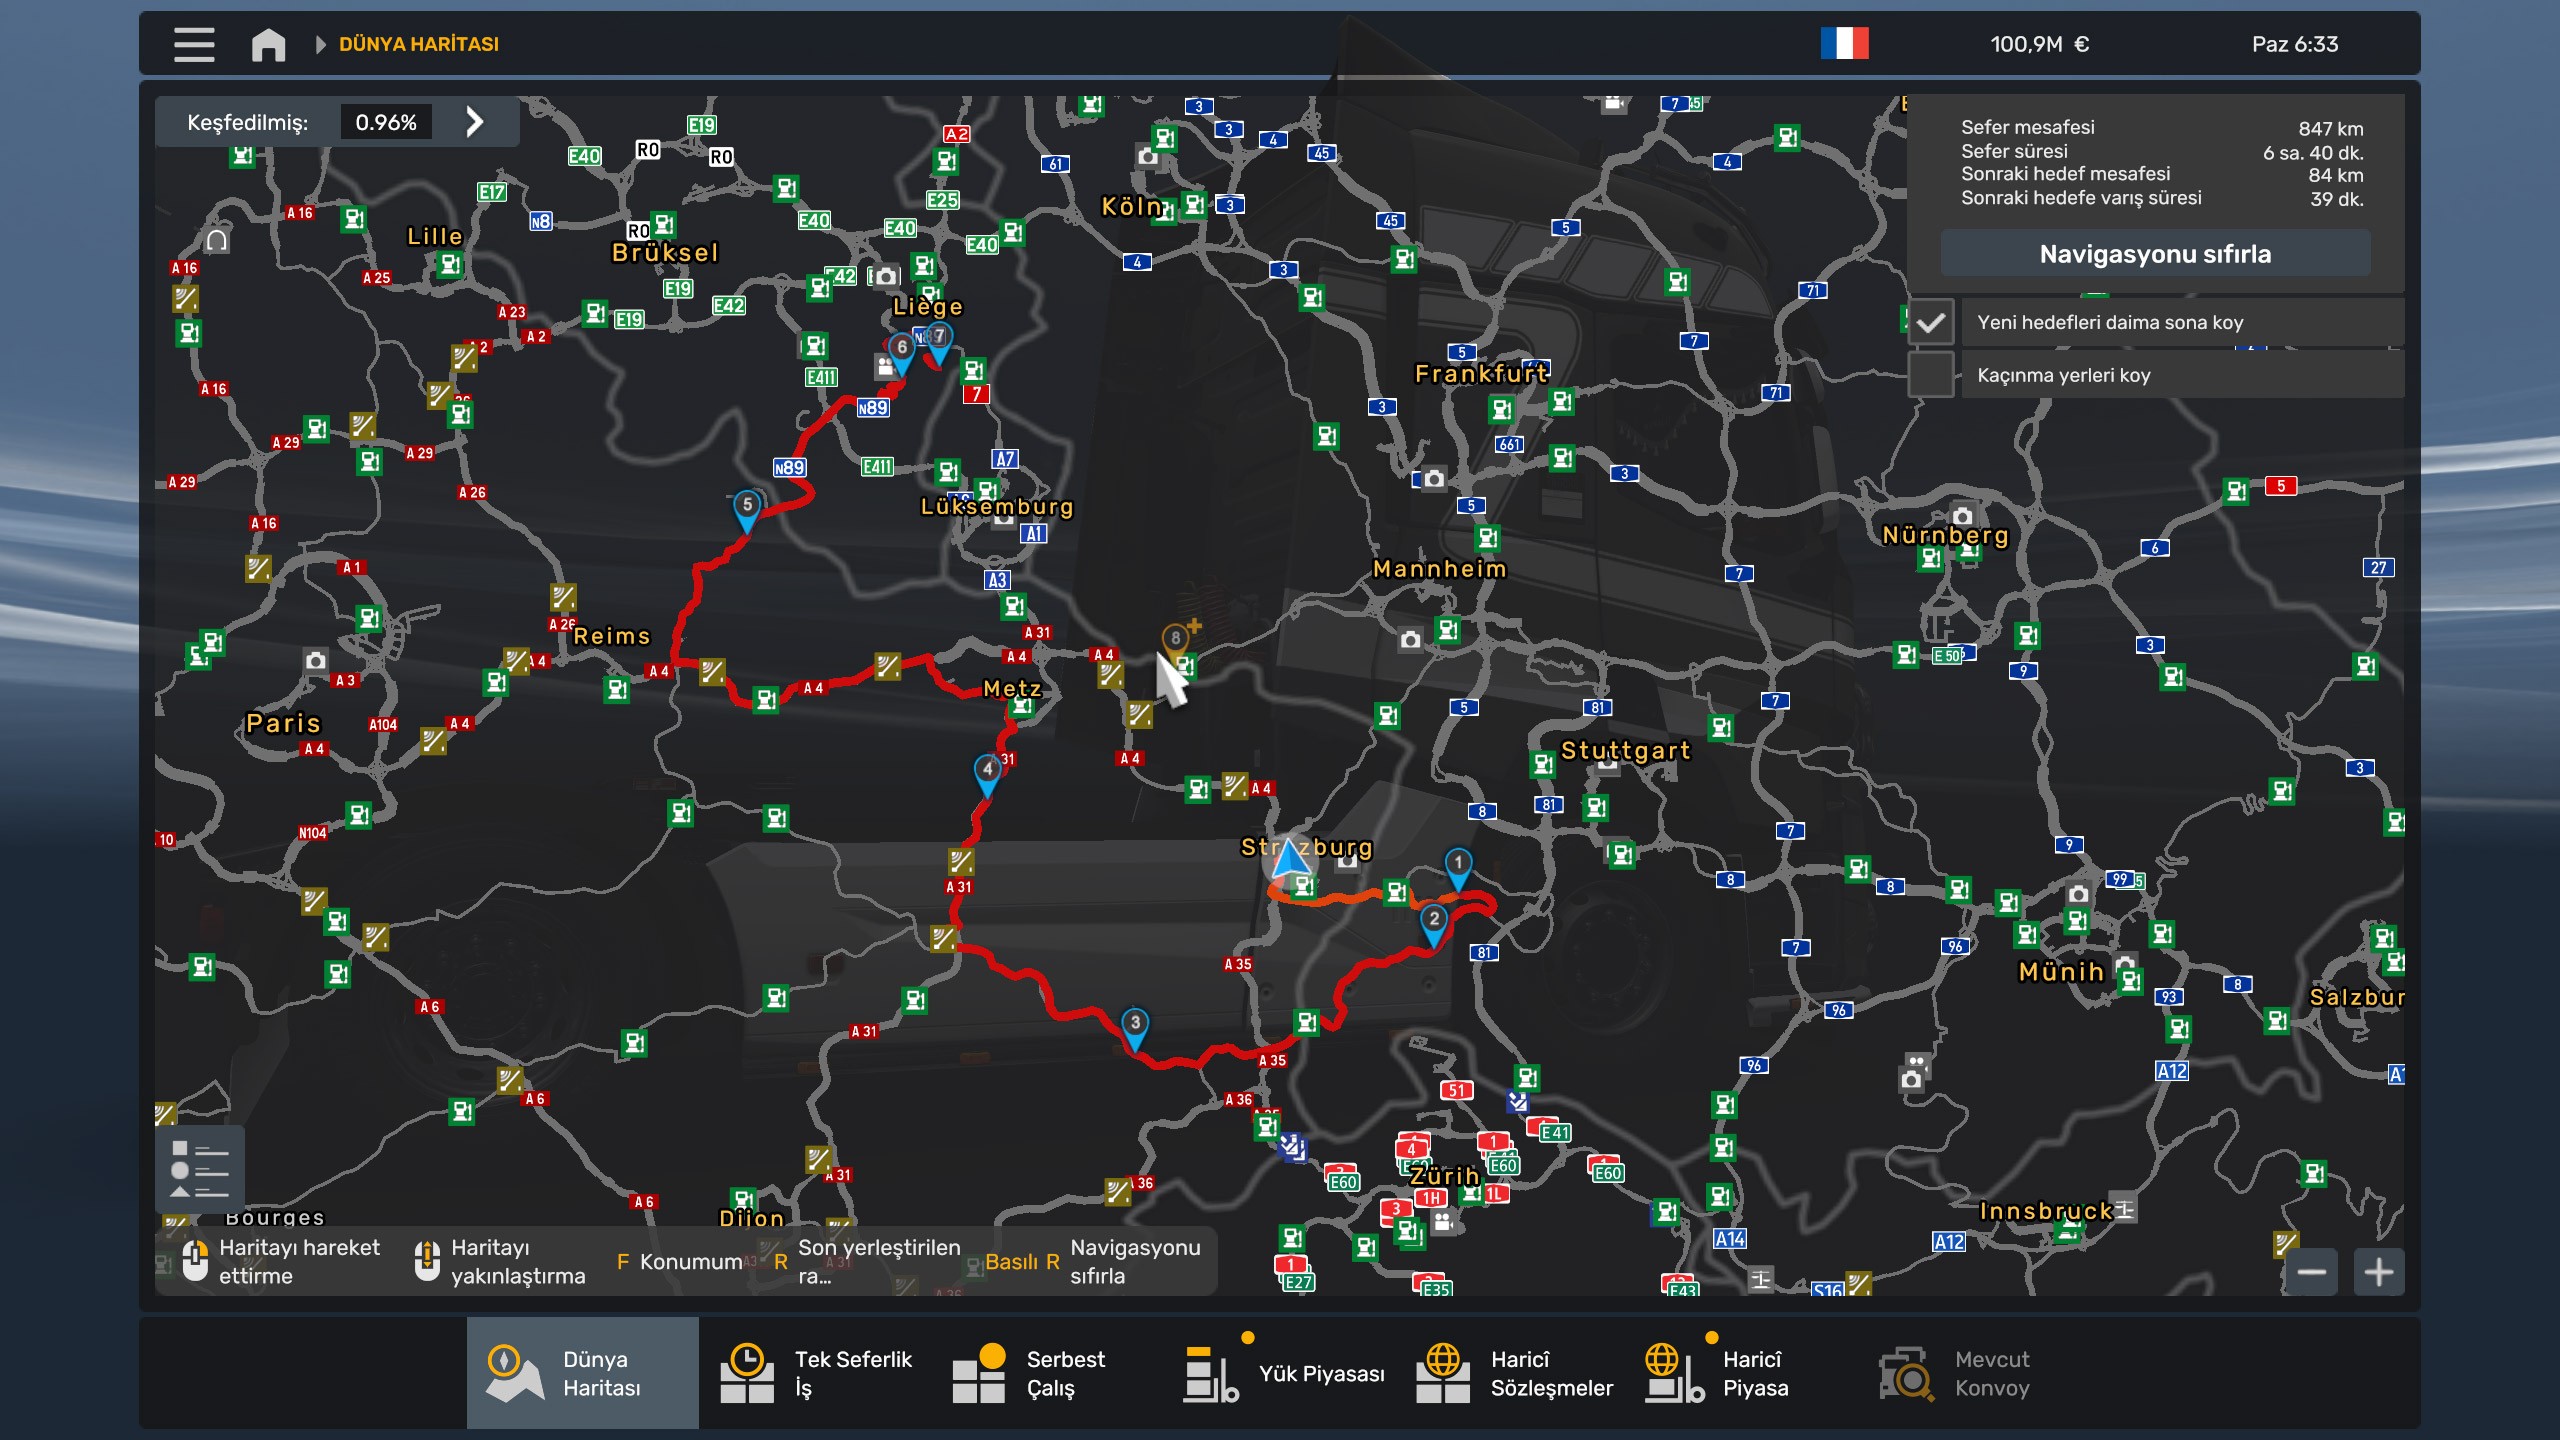Click waypoint marker 5 on N89
Image resolution: width=2560 pixels, height=1440 pixels.
tap(747, 510)
